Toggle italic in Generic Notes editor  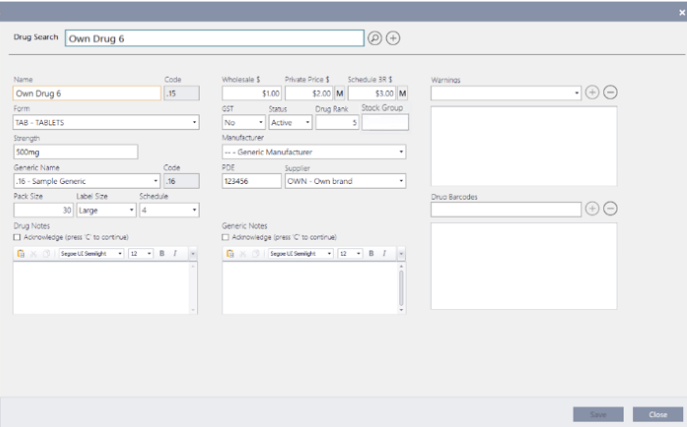coord(384,254)
